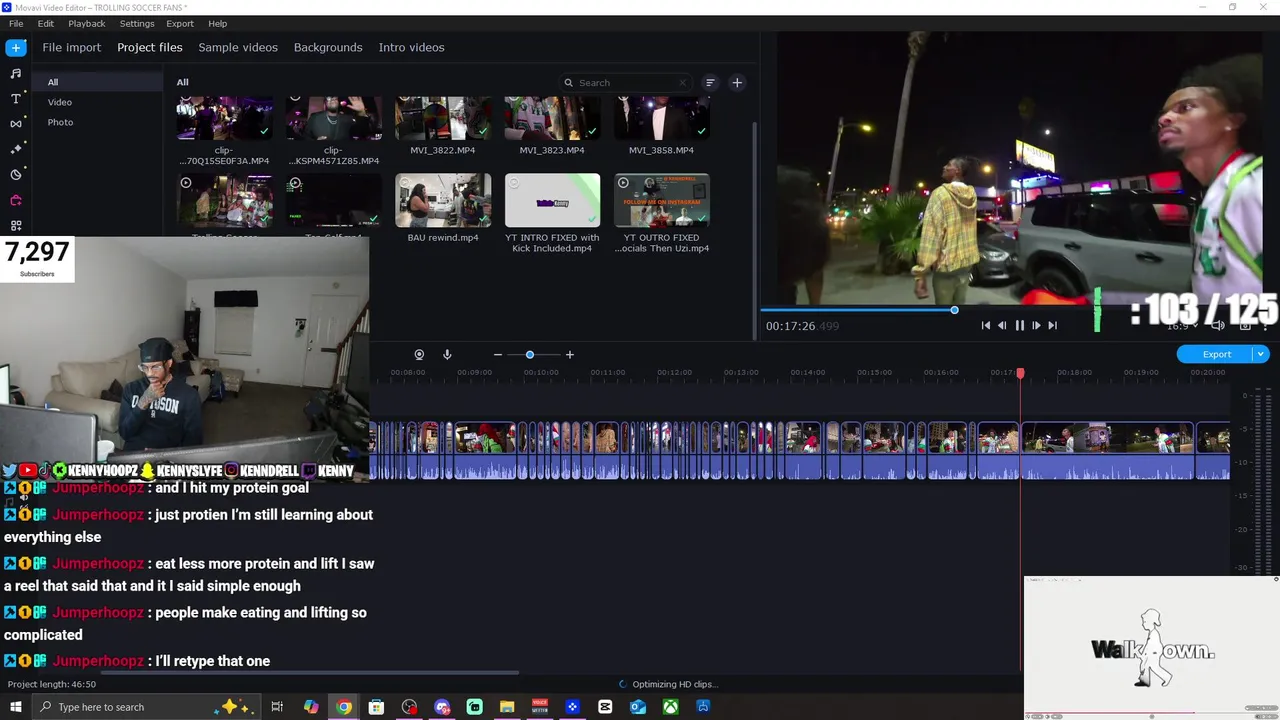Screen dimensions: 1280x720
Task: Click the Export button
Action: 1216,354
